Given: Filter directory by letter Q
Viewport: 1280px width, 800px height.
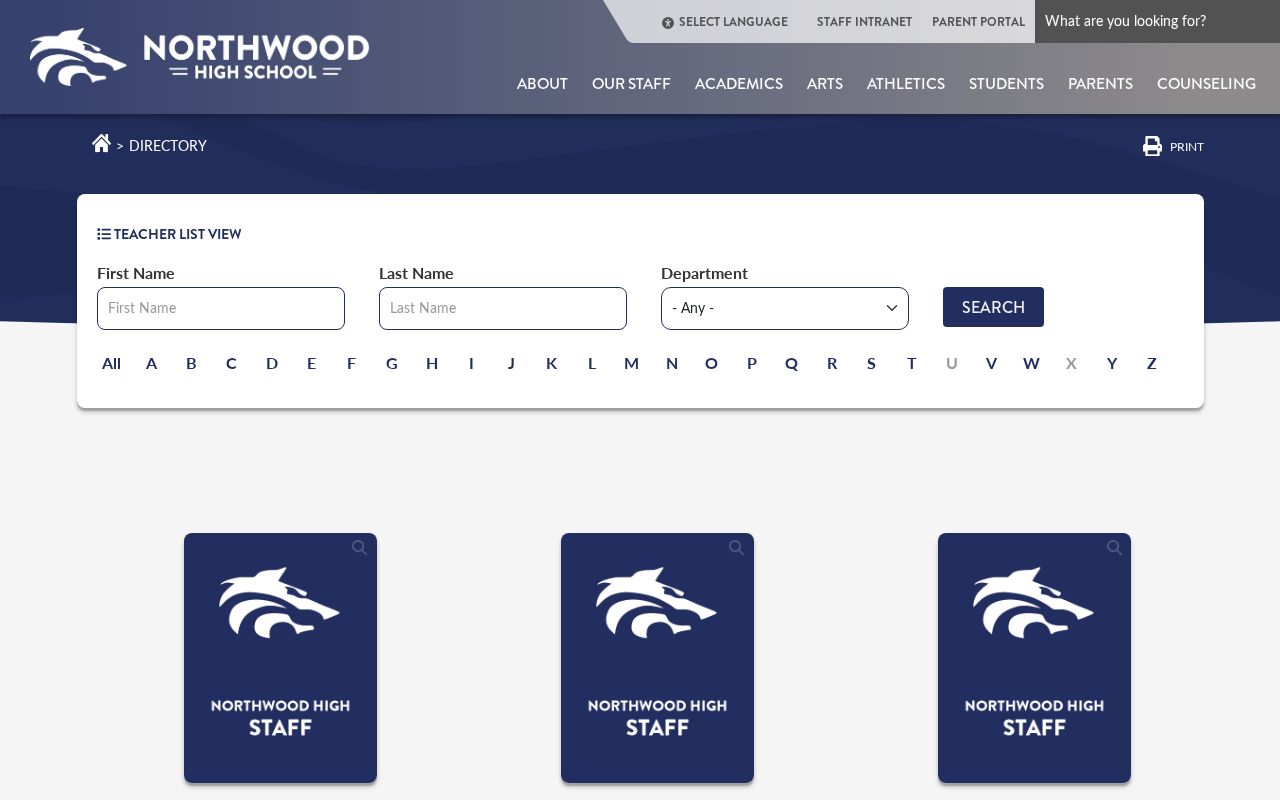Looking at the screenshot, I should [791, 363].
